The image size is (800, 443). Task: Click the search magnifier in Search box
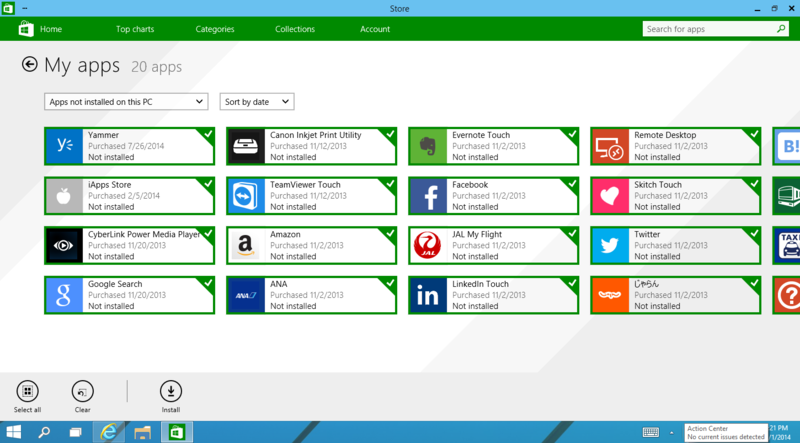point(781,29)
